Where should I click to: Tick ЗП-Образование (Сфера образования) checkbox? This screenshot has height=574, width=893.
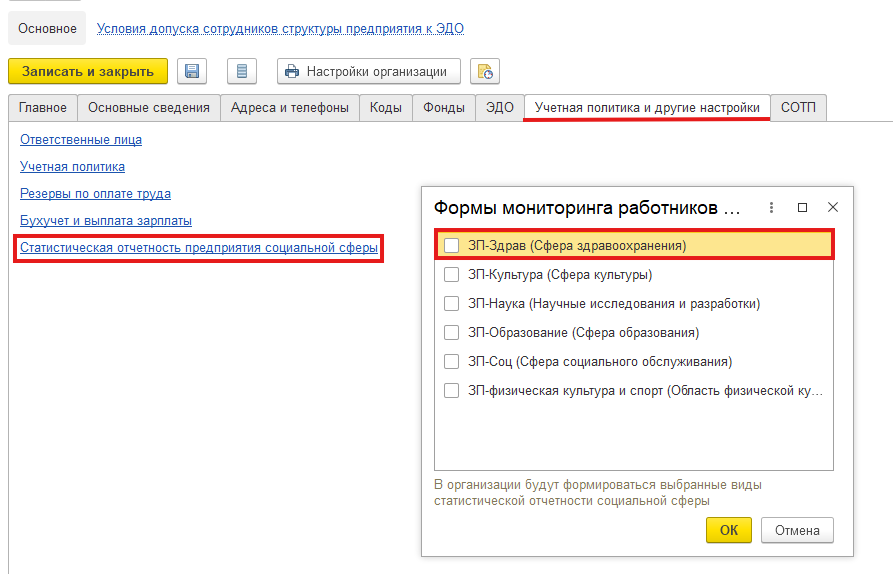click(x=451, y=333)
